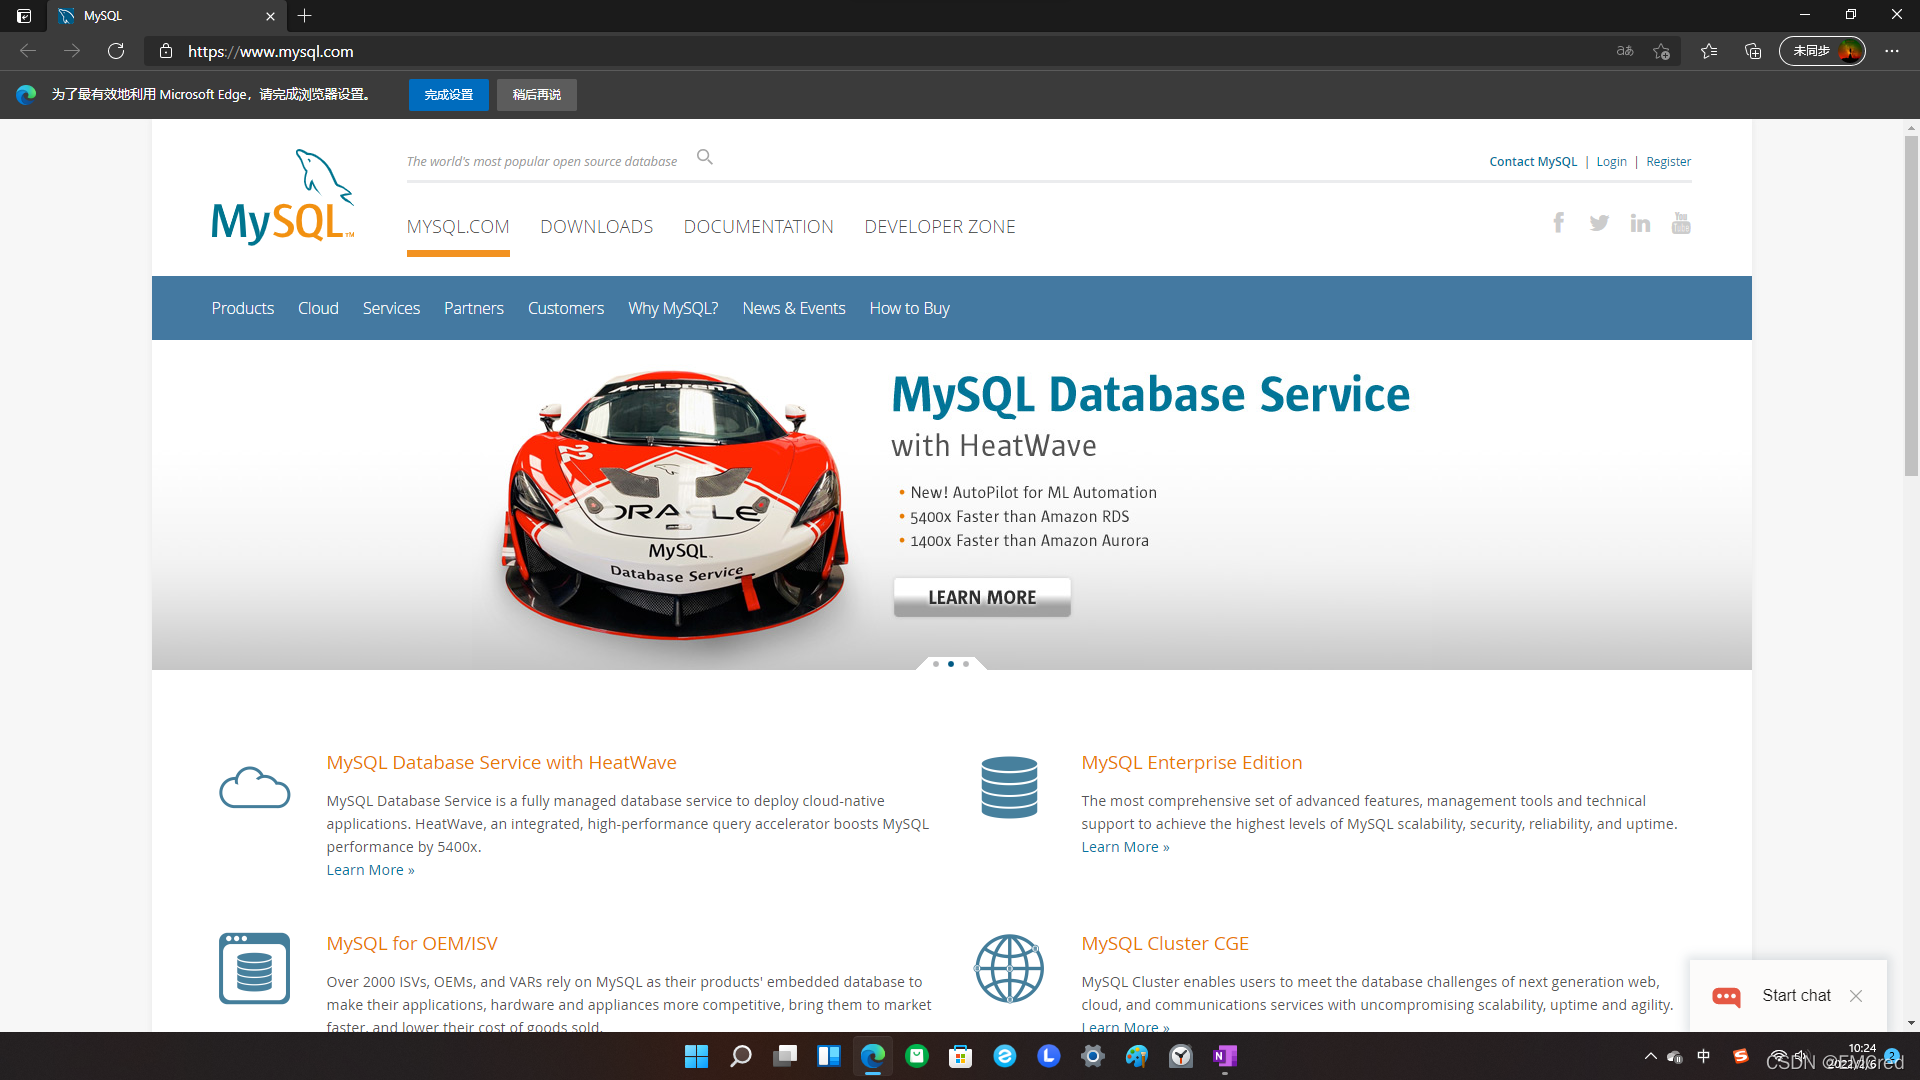Expand the Why MySQL? menu
Screen dimensions: 1920x1080
point(673,308)
